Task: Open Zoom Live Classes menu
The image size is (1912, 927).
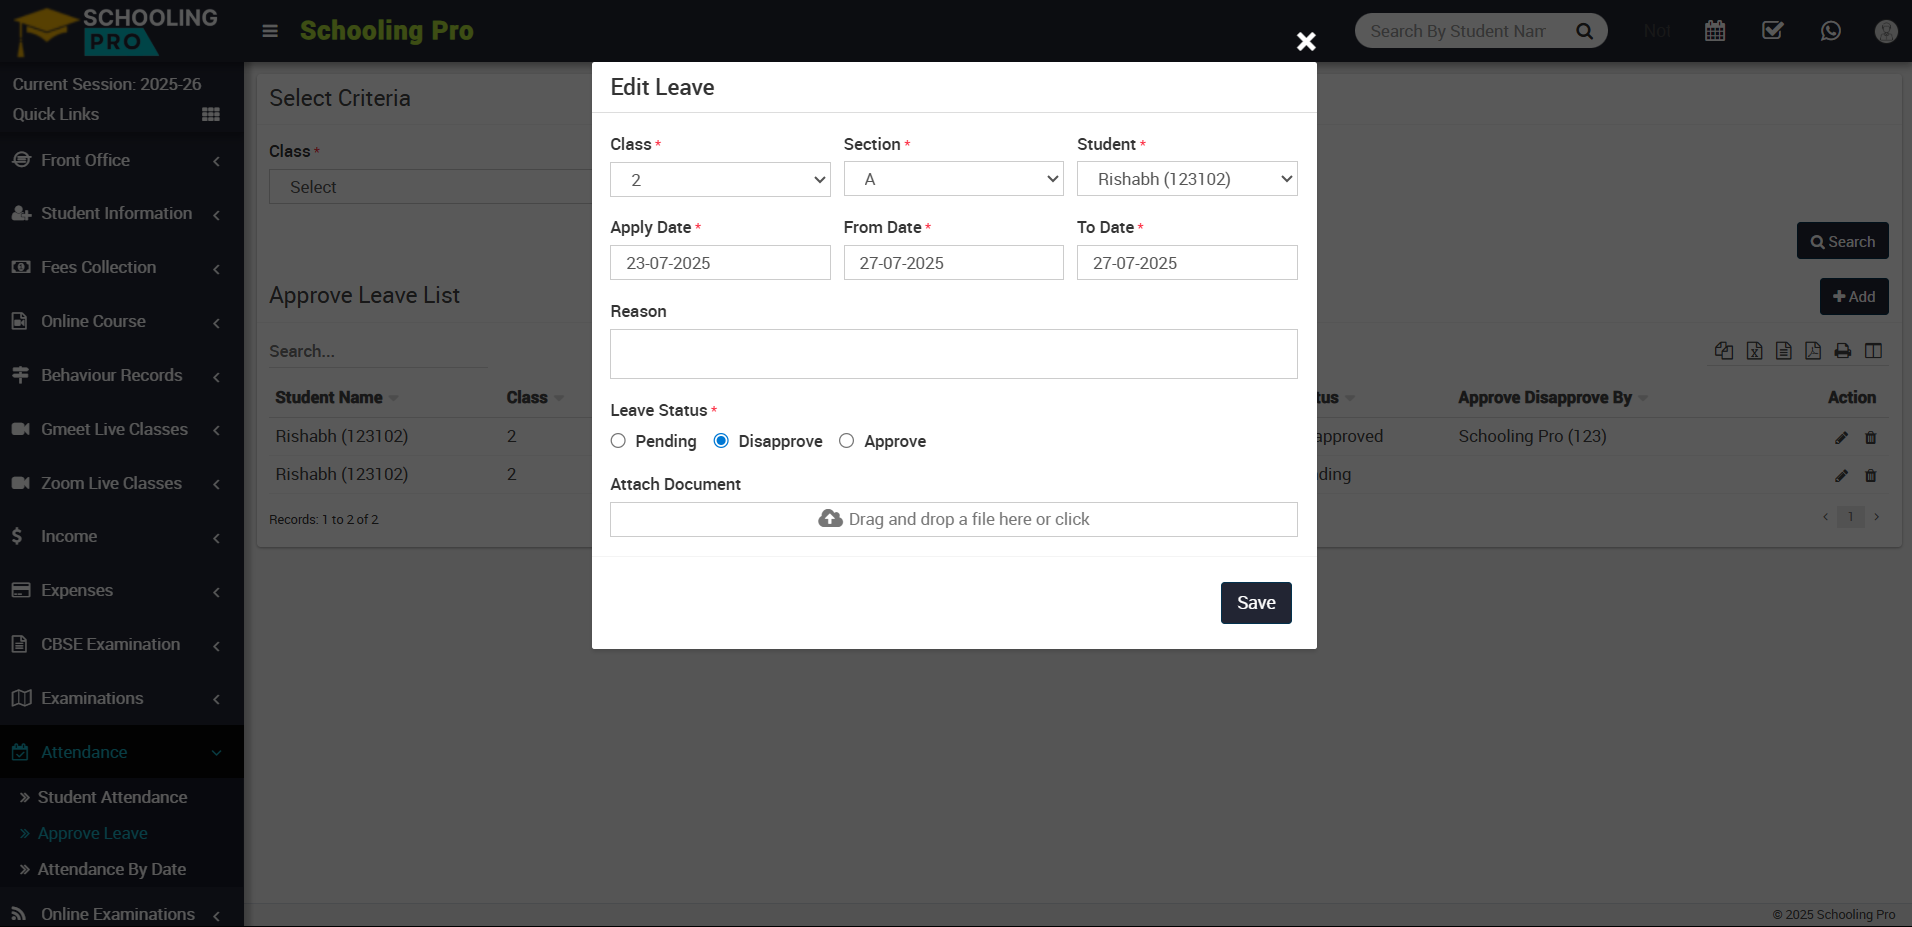Action: (122, 484)
